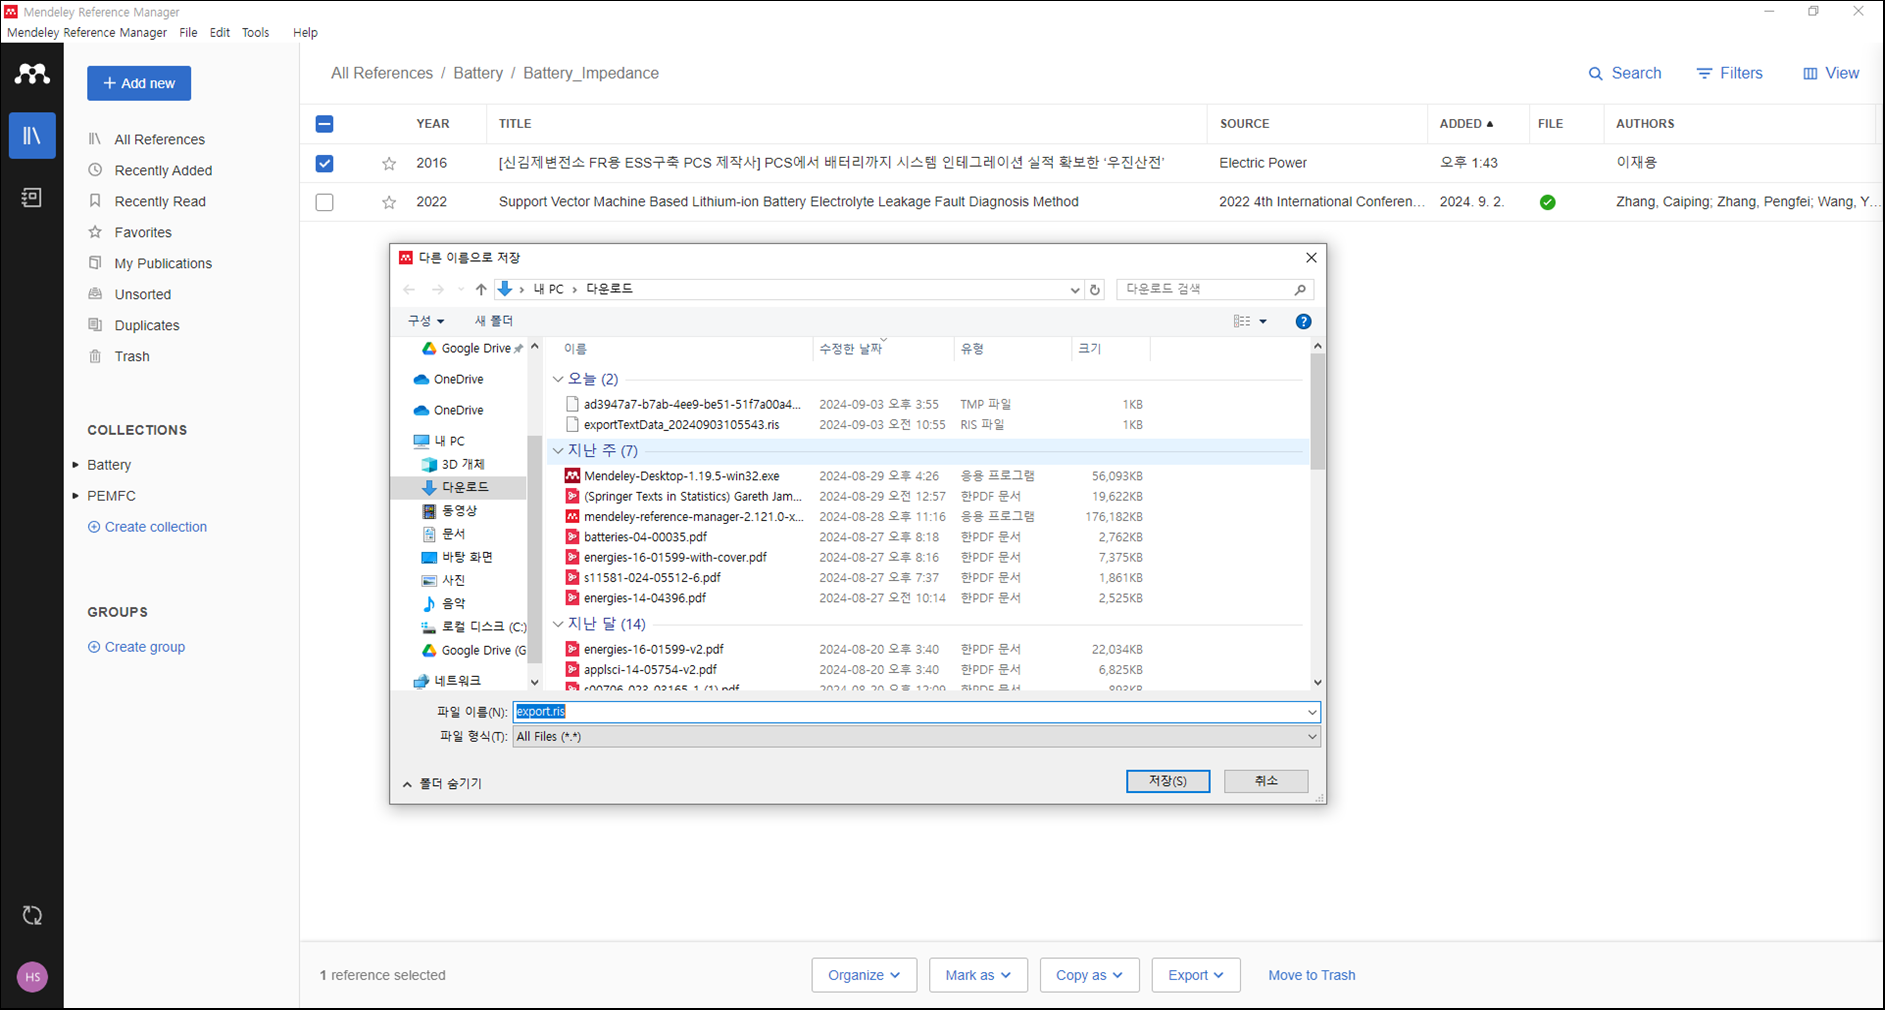Check the 2022 reference checkbox
This screenshot has width=1885, height=1010.
(x=324, y=202)
